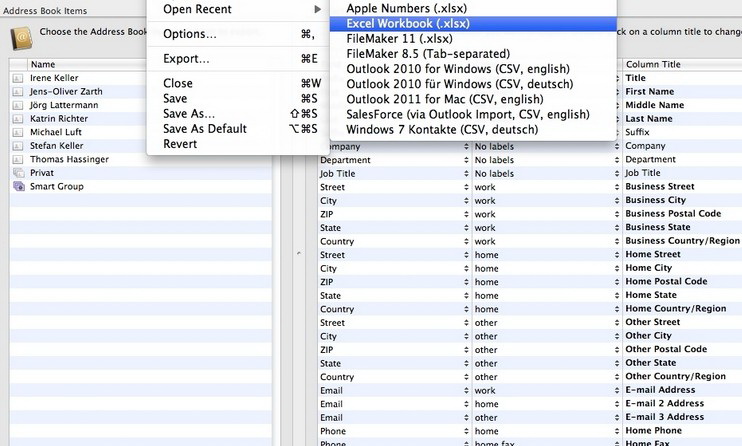Click the Last Name column title
Image resolution: width=742 pixels, height=446 pixels.
tap(648, 119)
